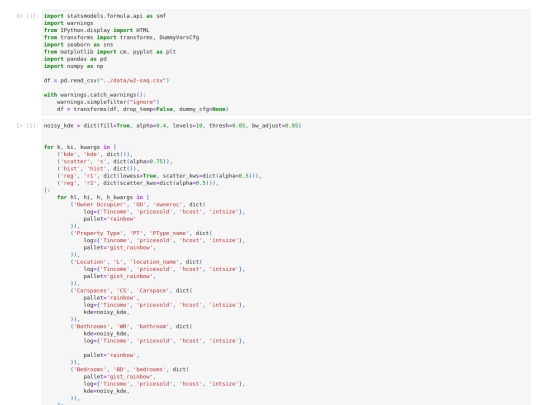Place cursor on 'import statsmodels.formula.api as smf' line

105,16
